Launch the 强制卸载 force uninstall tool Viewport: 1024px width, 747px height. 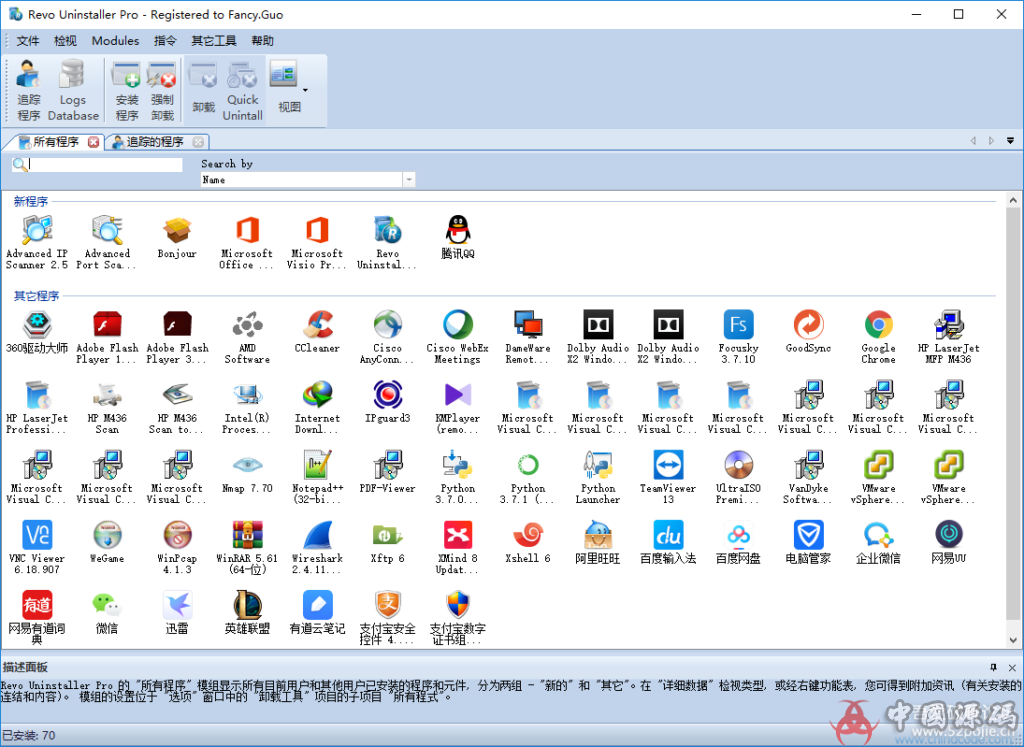162,88
